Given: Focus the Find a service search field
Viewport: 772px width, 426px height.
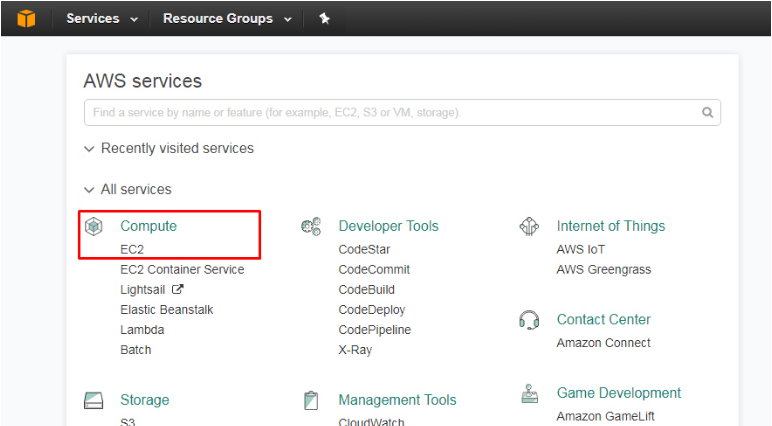Looking at the screenshot, I should click(402, 112).
